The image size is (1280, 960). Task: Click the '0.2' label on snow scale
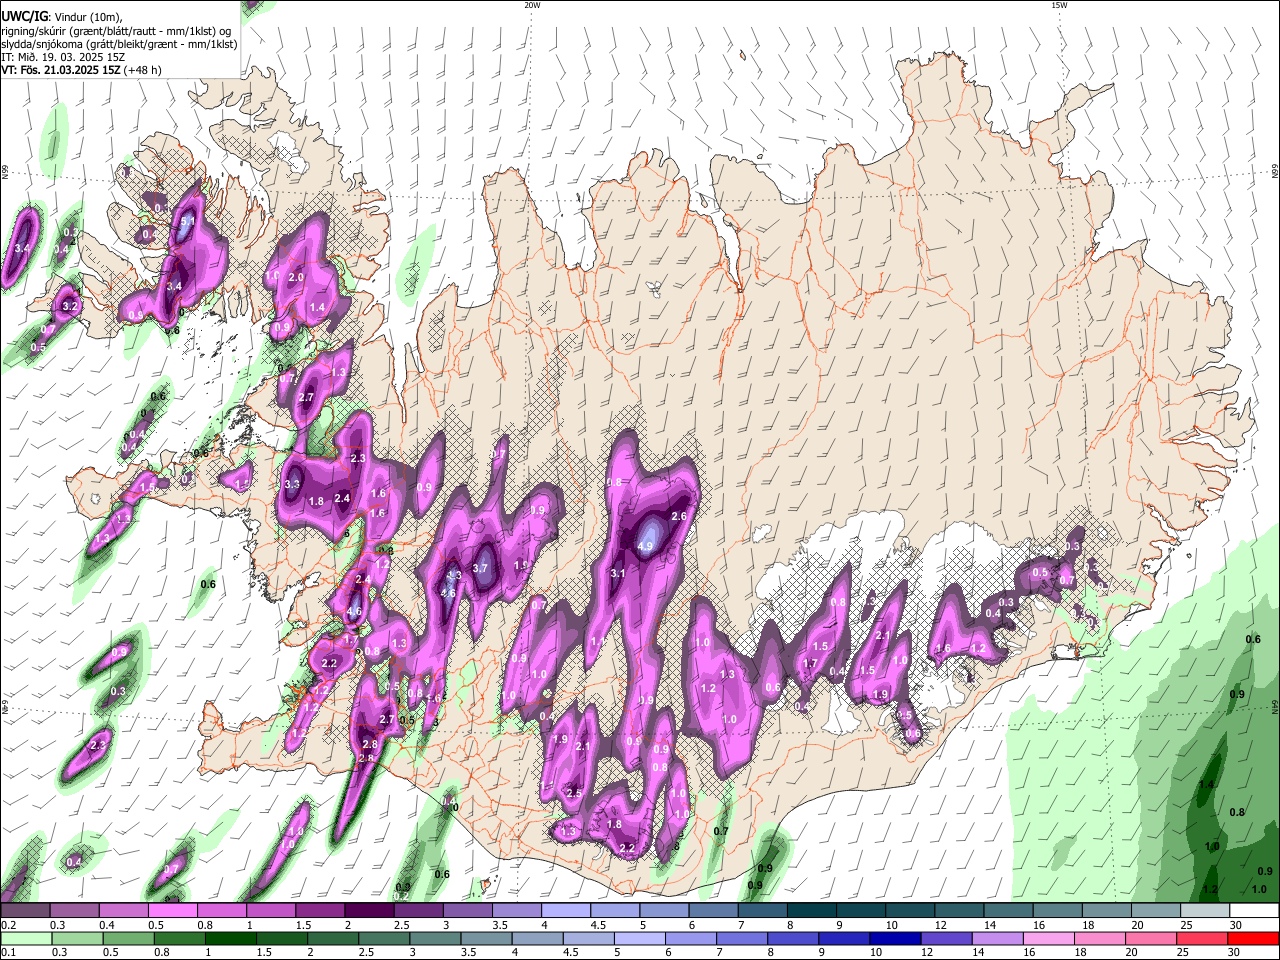[x=8, y=925]
